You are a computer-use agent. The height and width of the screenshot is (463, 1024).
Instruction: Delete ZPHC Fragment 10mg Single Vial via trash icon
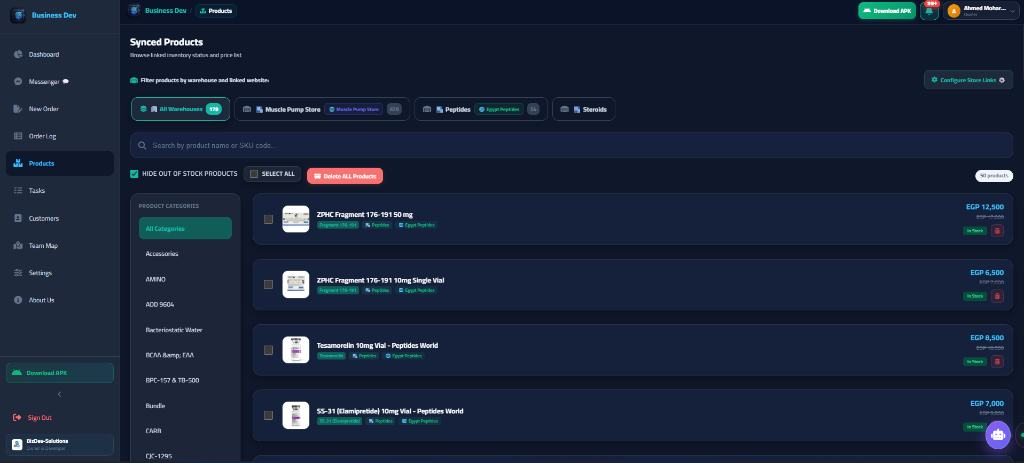point(997,296)
